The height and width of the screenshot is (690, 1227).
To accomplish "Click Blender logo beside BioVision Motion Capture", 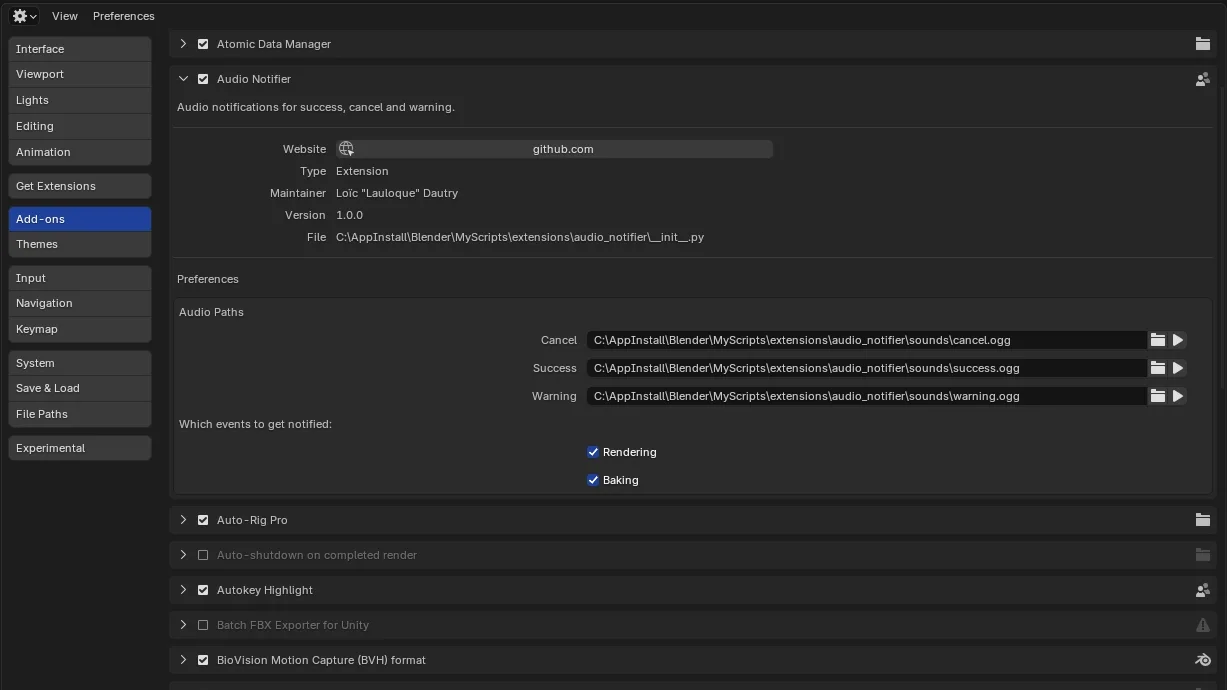I will click(1203, 659).
